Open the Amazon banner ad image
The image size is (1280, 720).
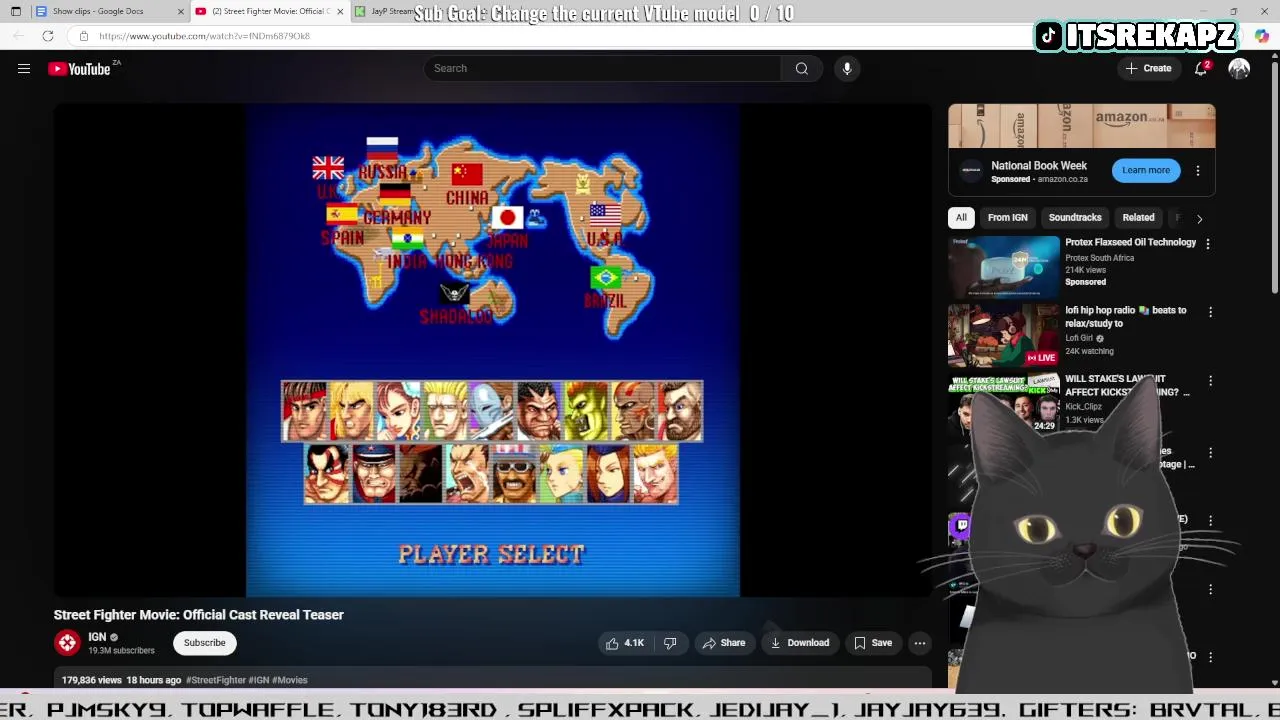coord(1081,126)
